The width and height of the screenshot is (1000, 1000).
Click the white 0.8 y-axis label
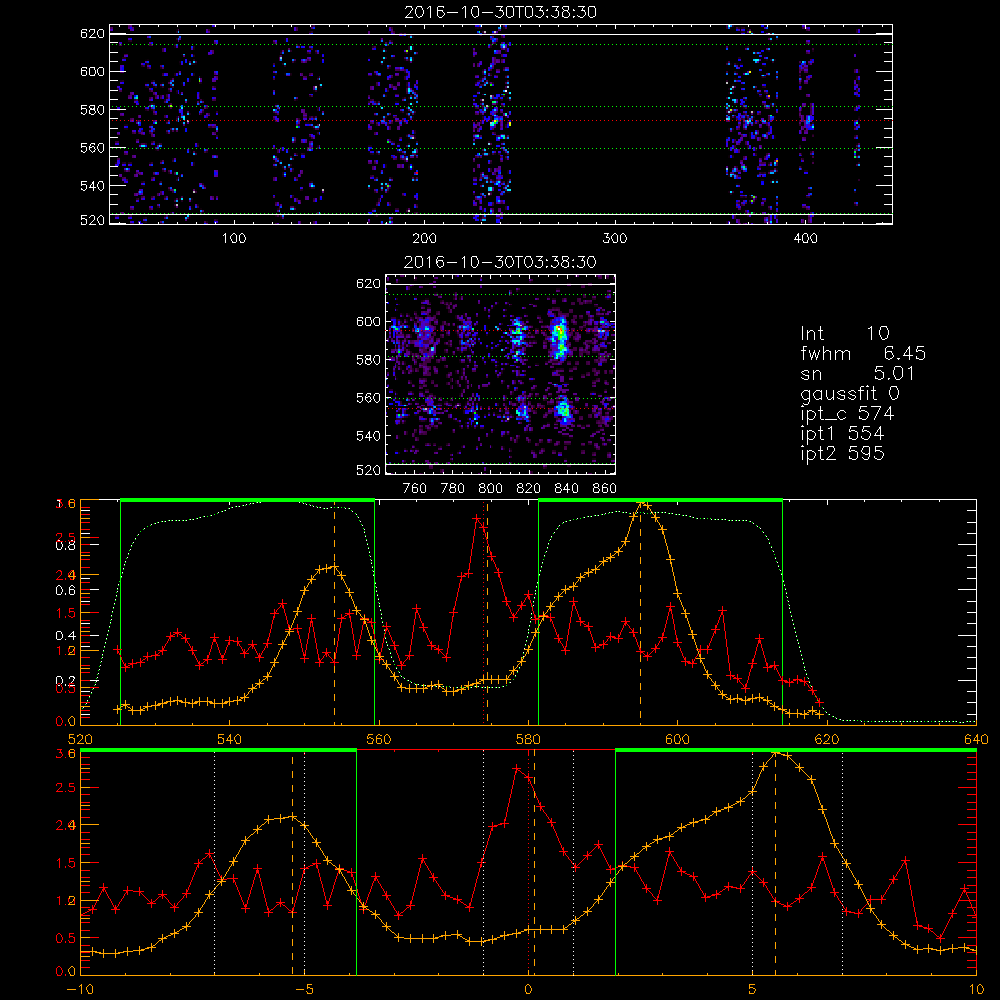pyautogui.click(x=66, y=545)
